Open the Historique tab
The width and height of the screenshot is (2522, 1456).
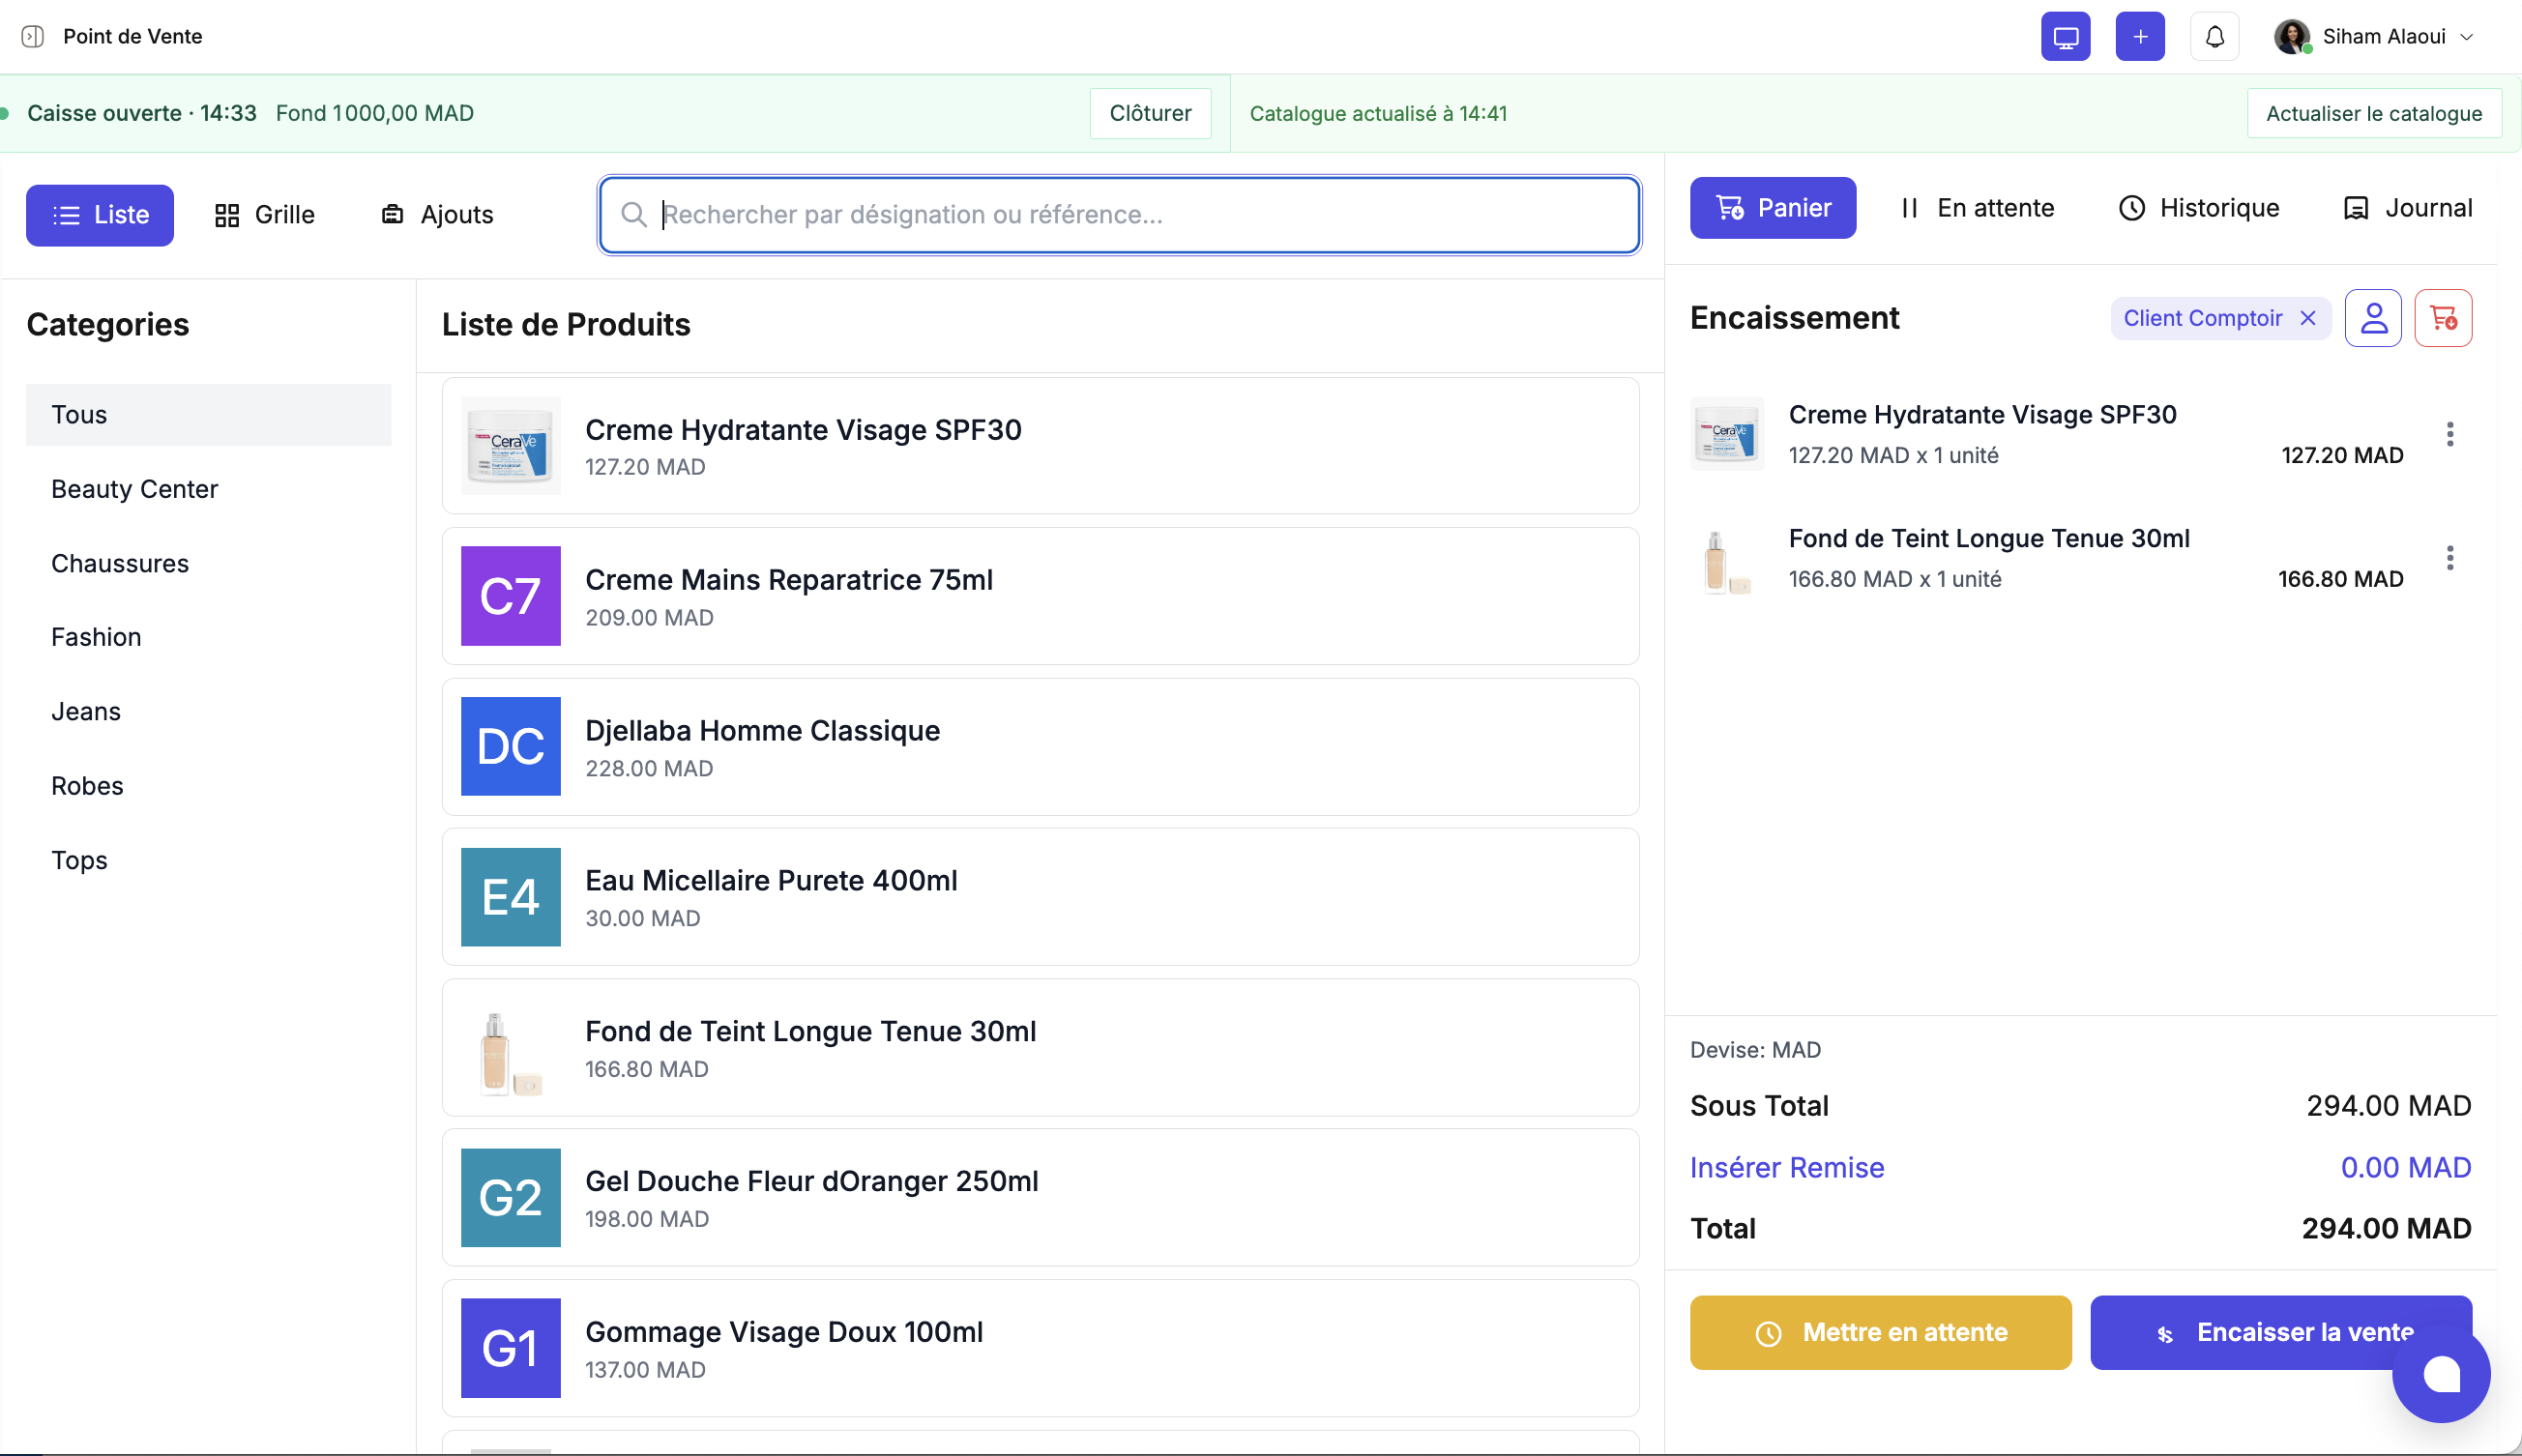(2199, 208)
